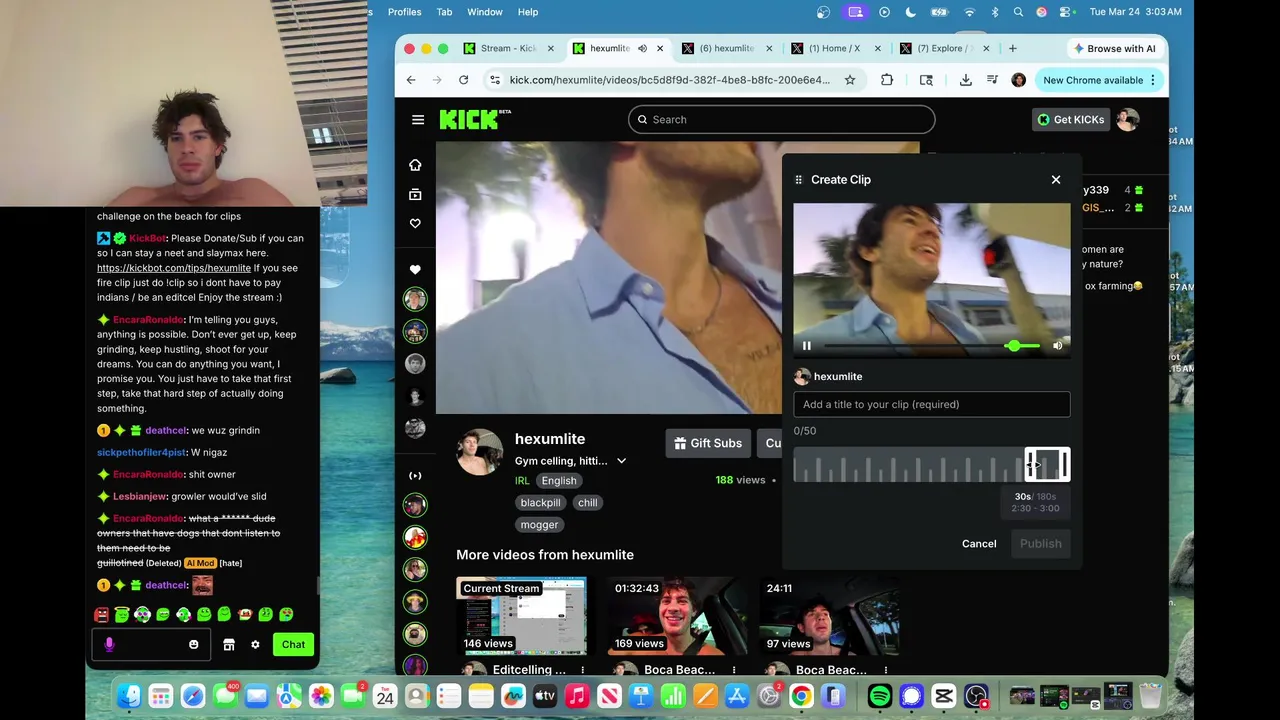The height and width of the screenshot is (720, 1280).
Task: Mute the hexumlite tab audio icon
Action: (x=642, y=48)
